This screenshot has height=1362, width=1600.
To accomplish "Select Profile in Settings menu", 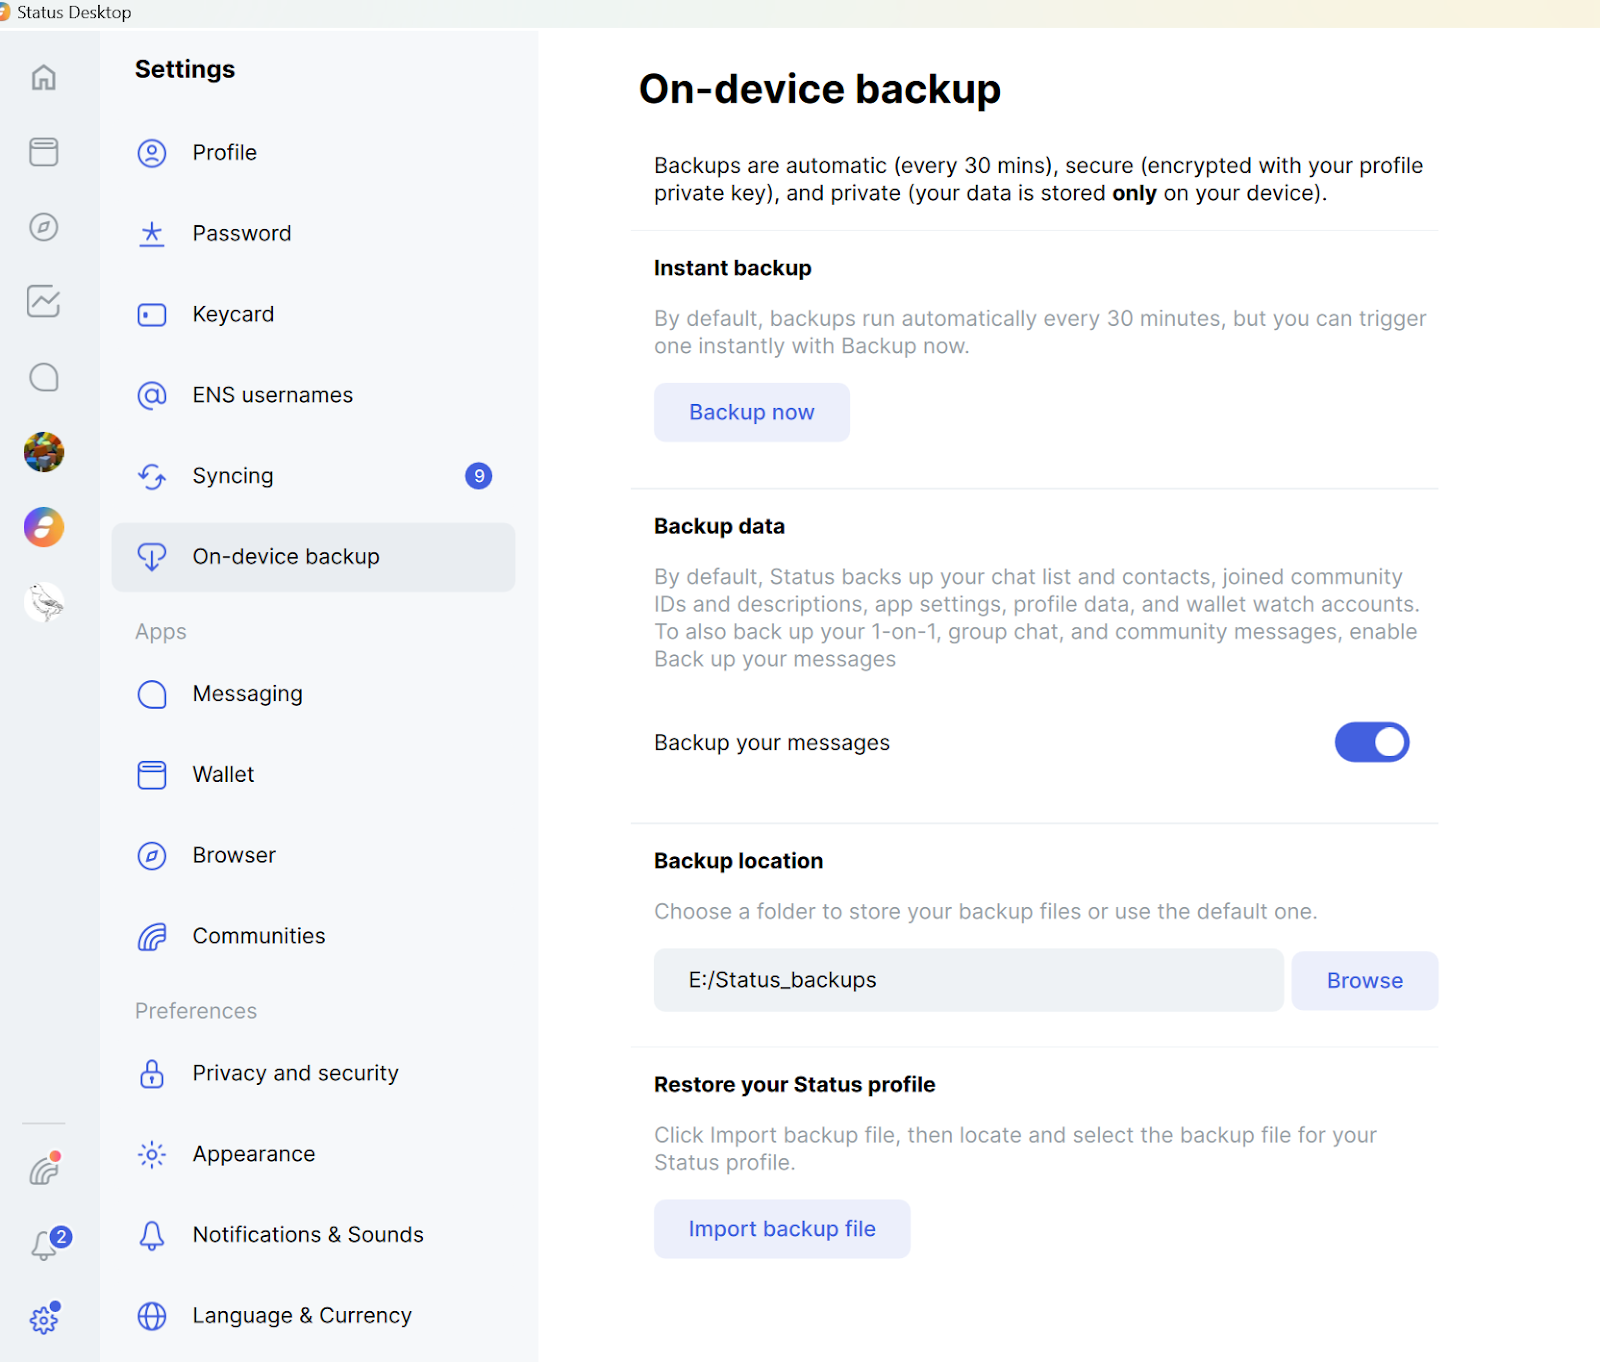I will click(224, 153).
